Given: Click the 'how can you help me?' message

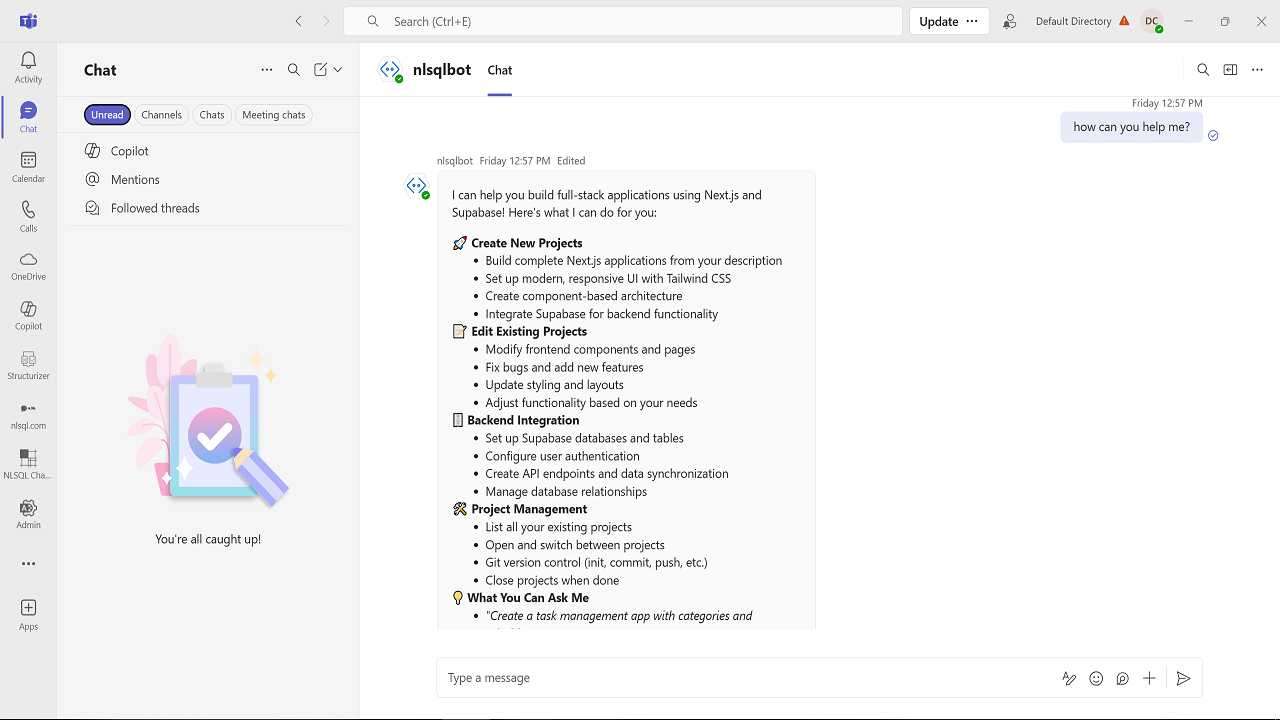Looking at the screenshot, I should (1131, 127).
